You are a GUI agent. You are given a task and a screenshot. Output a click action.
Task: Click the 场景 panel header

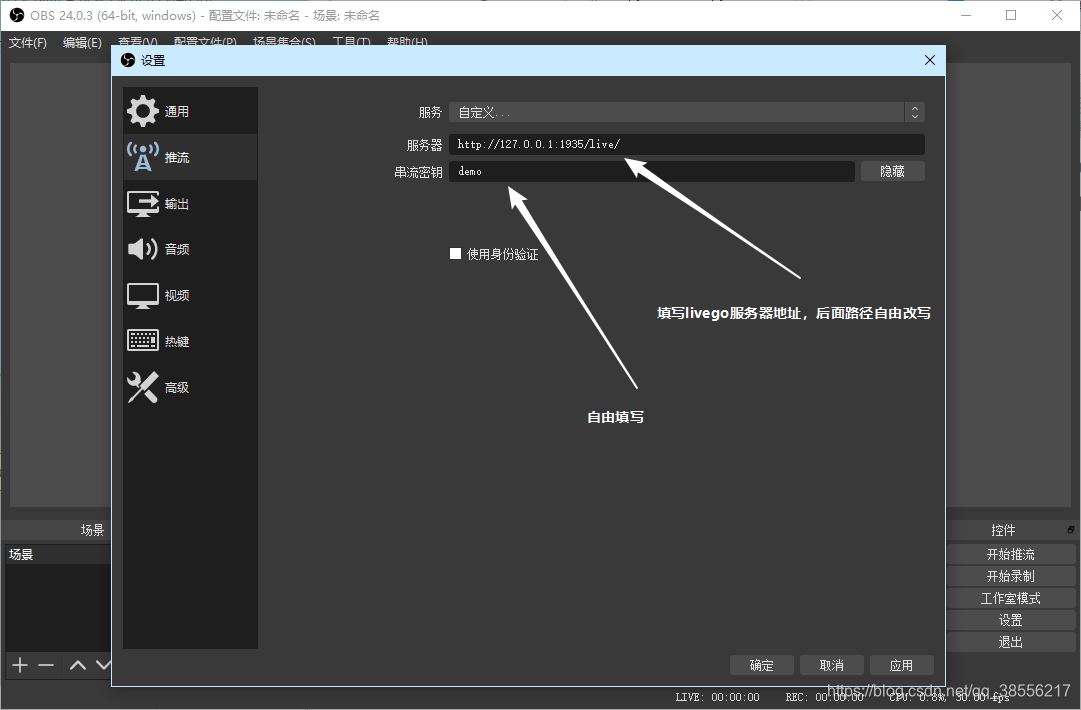coord(92,530)
